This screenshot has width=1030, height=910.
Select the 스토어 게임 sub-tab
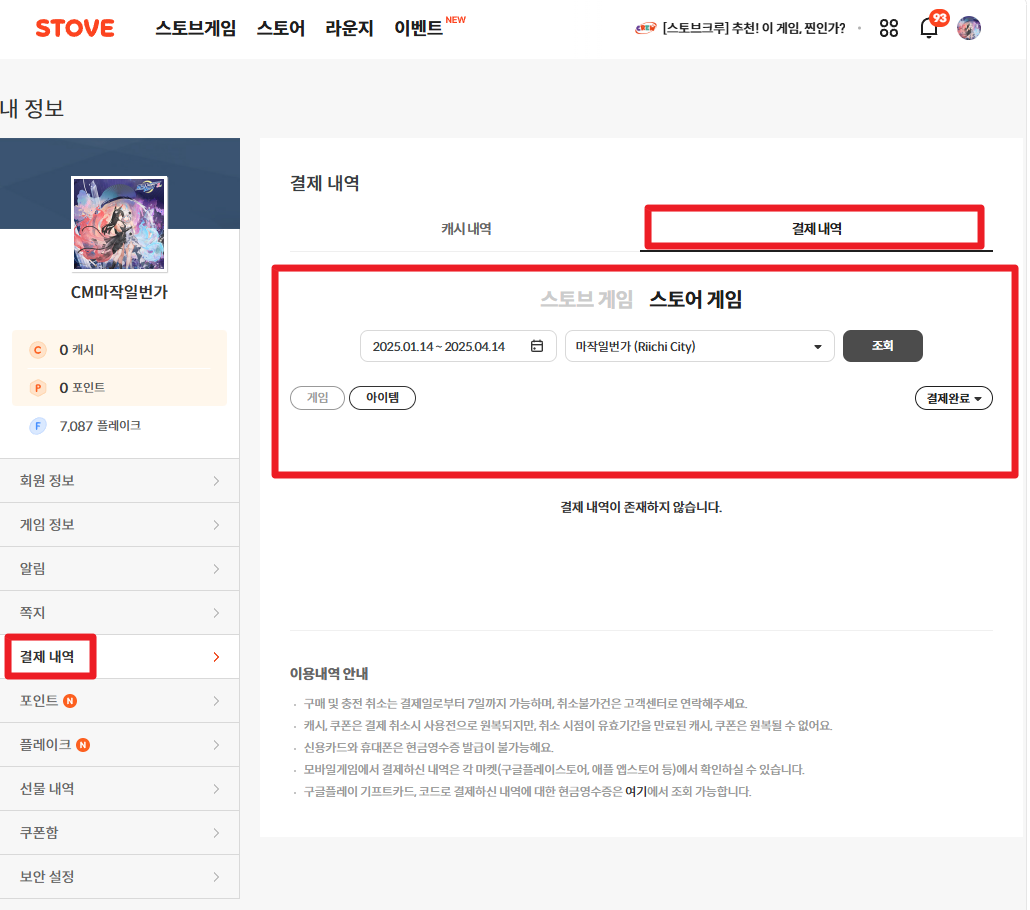(696, 300)
